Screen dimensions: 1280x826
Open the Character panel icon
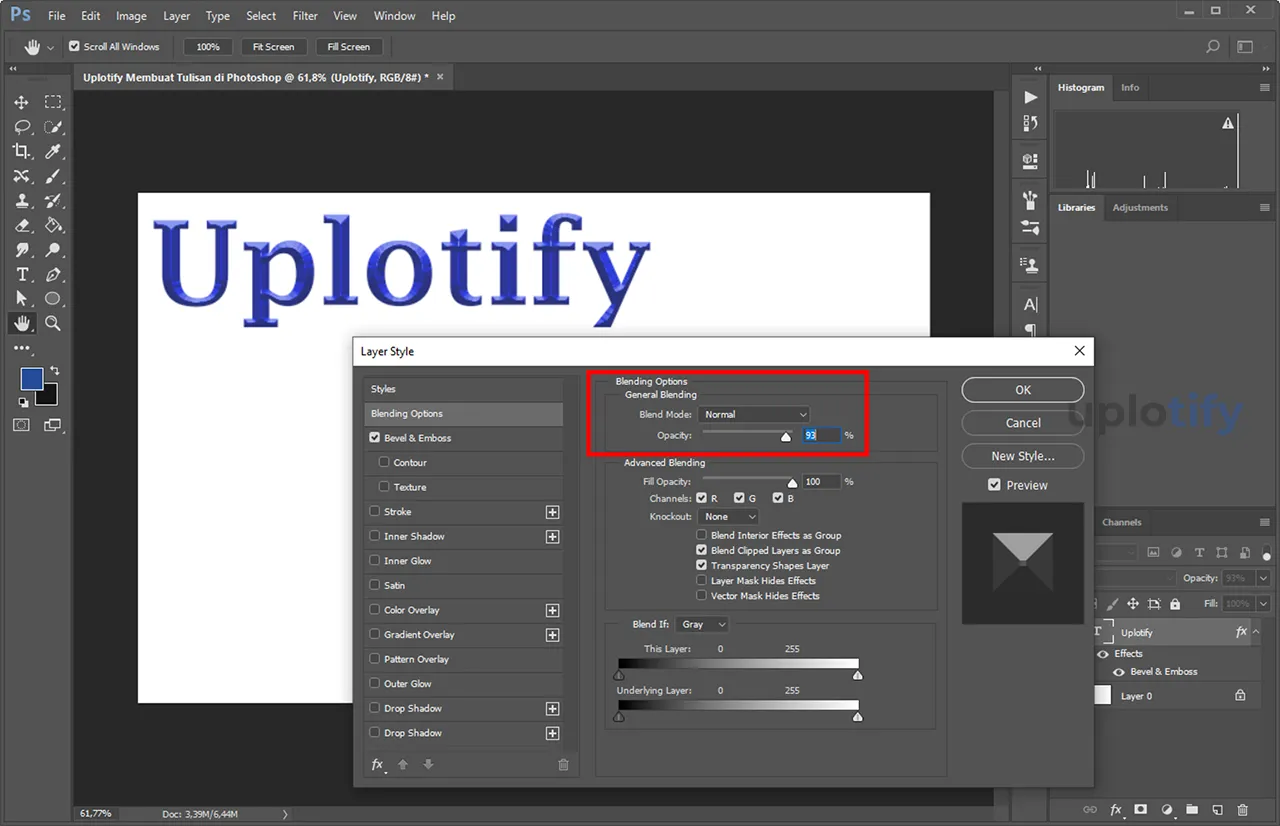1030,305
